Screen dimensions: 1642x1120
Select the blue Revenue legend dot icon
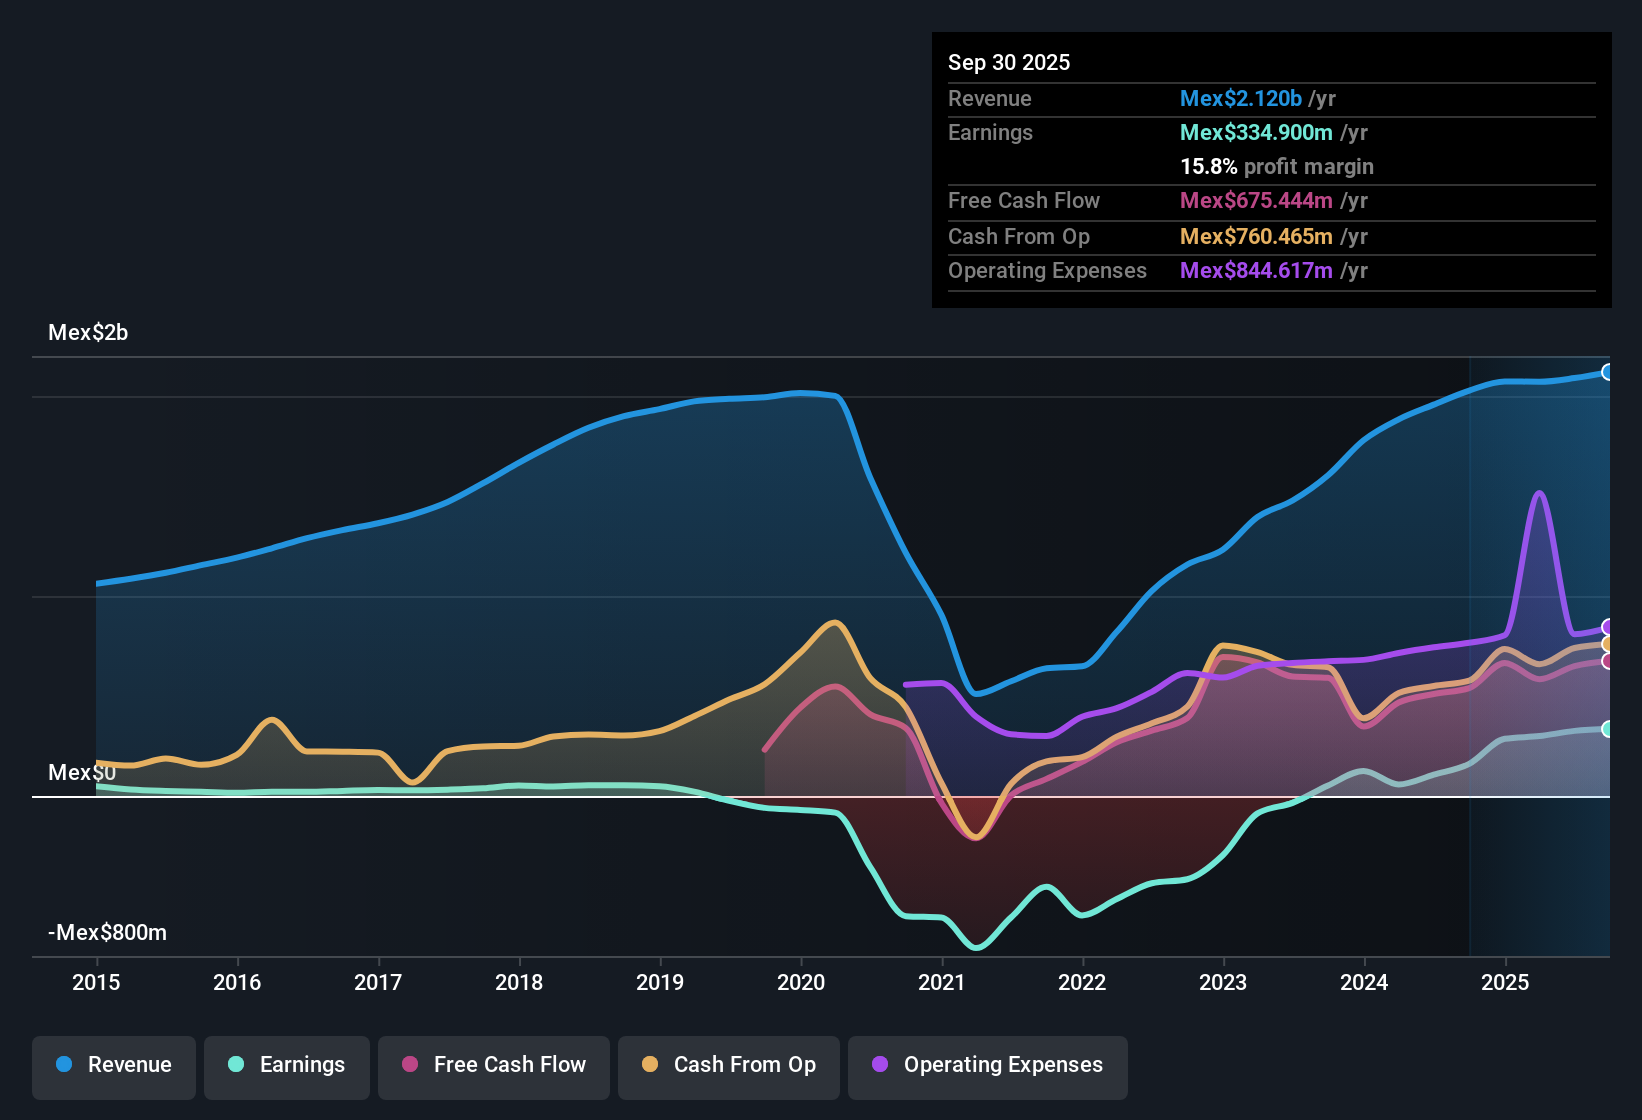pos(63,1065)
